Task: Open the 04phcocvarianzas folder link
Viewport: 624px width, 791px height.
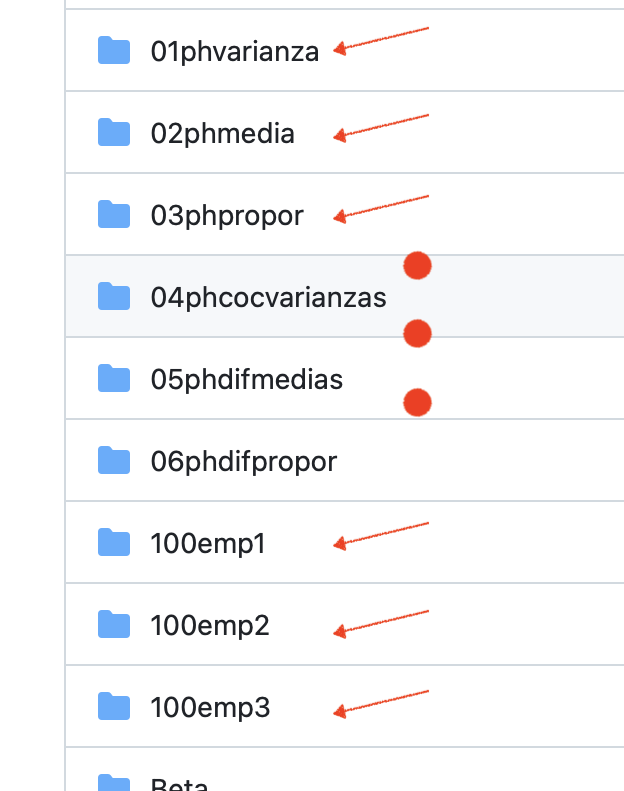Action: coord(268,297)
